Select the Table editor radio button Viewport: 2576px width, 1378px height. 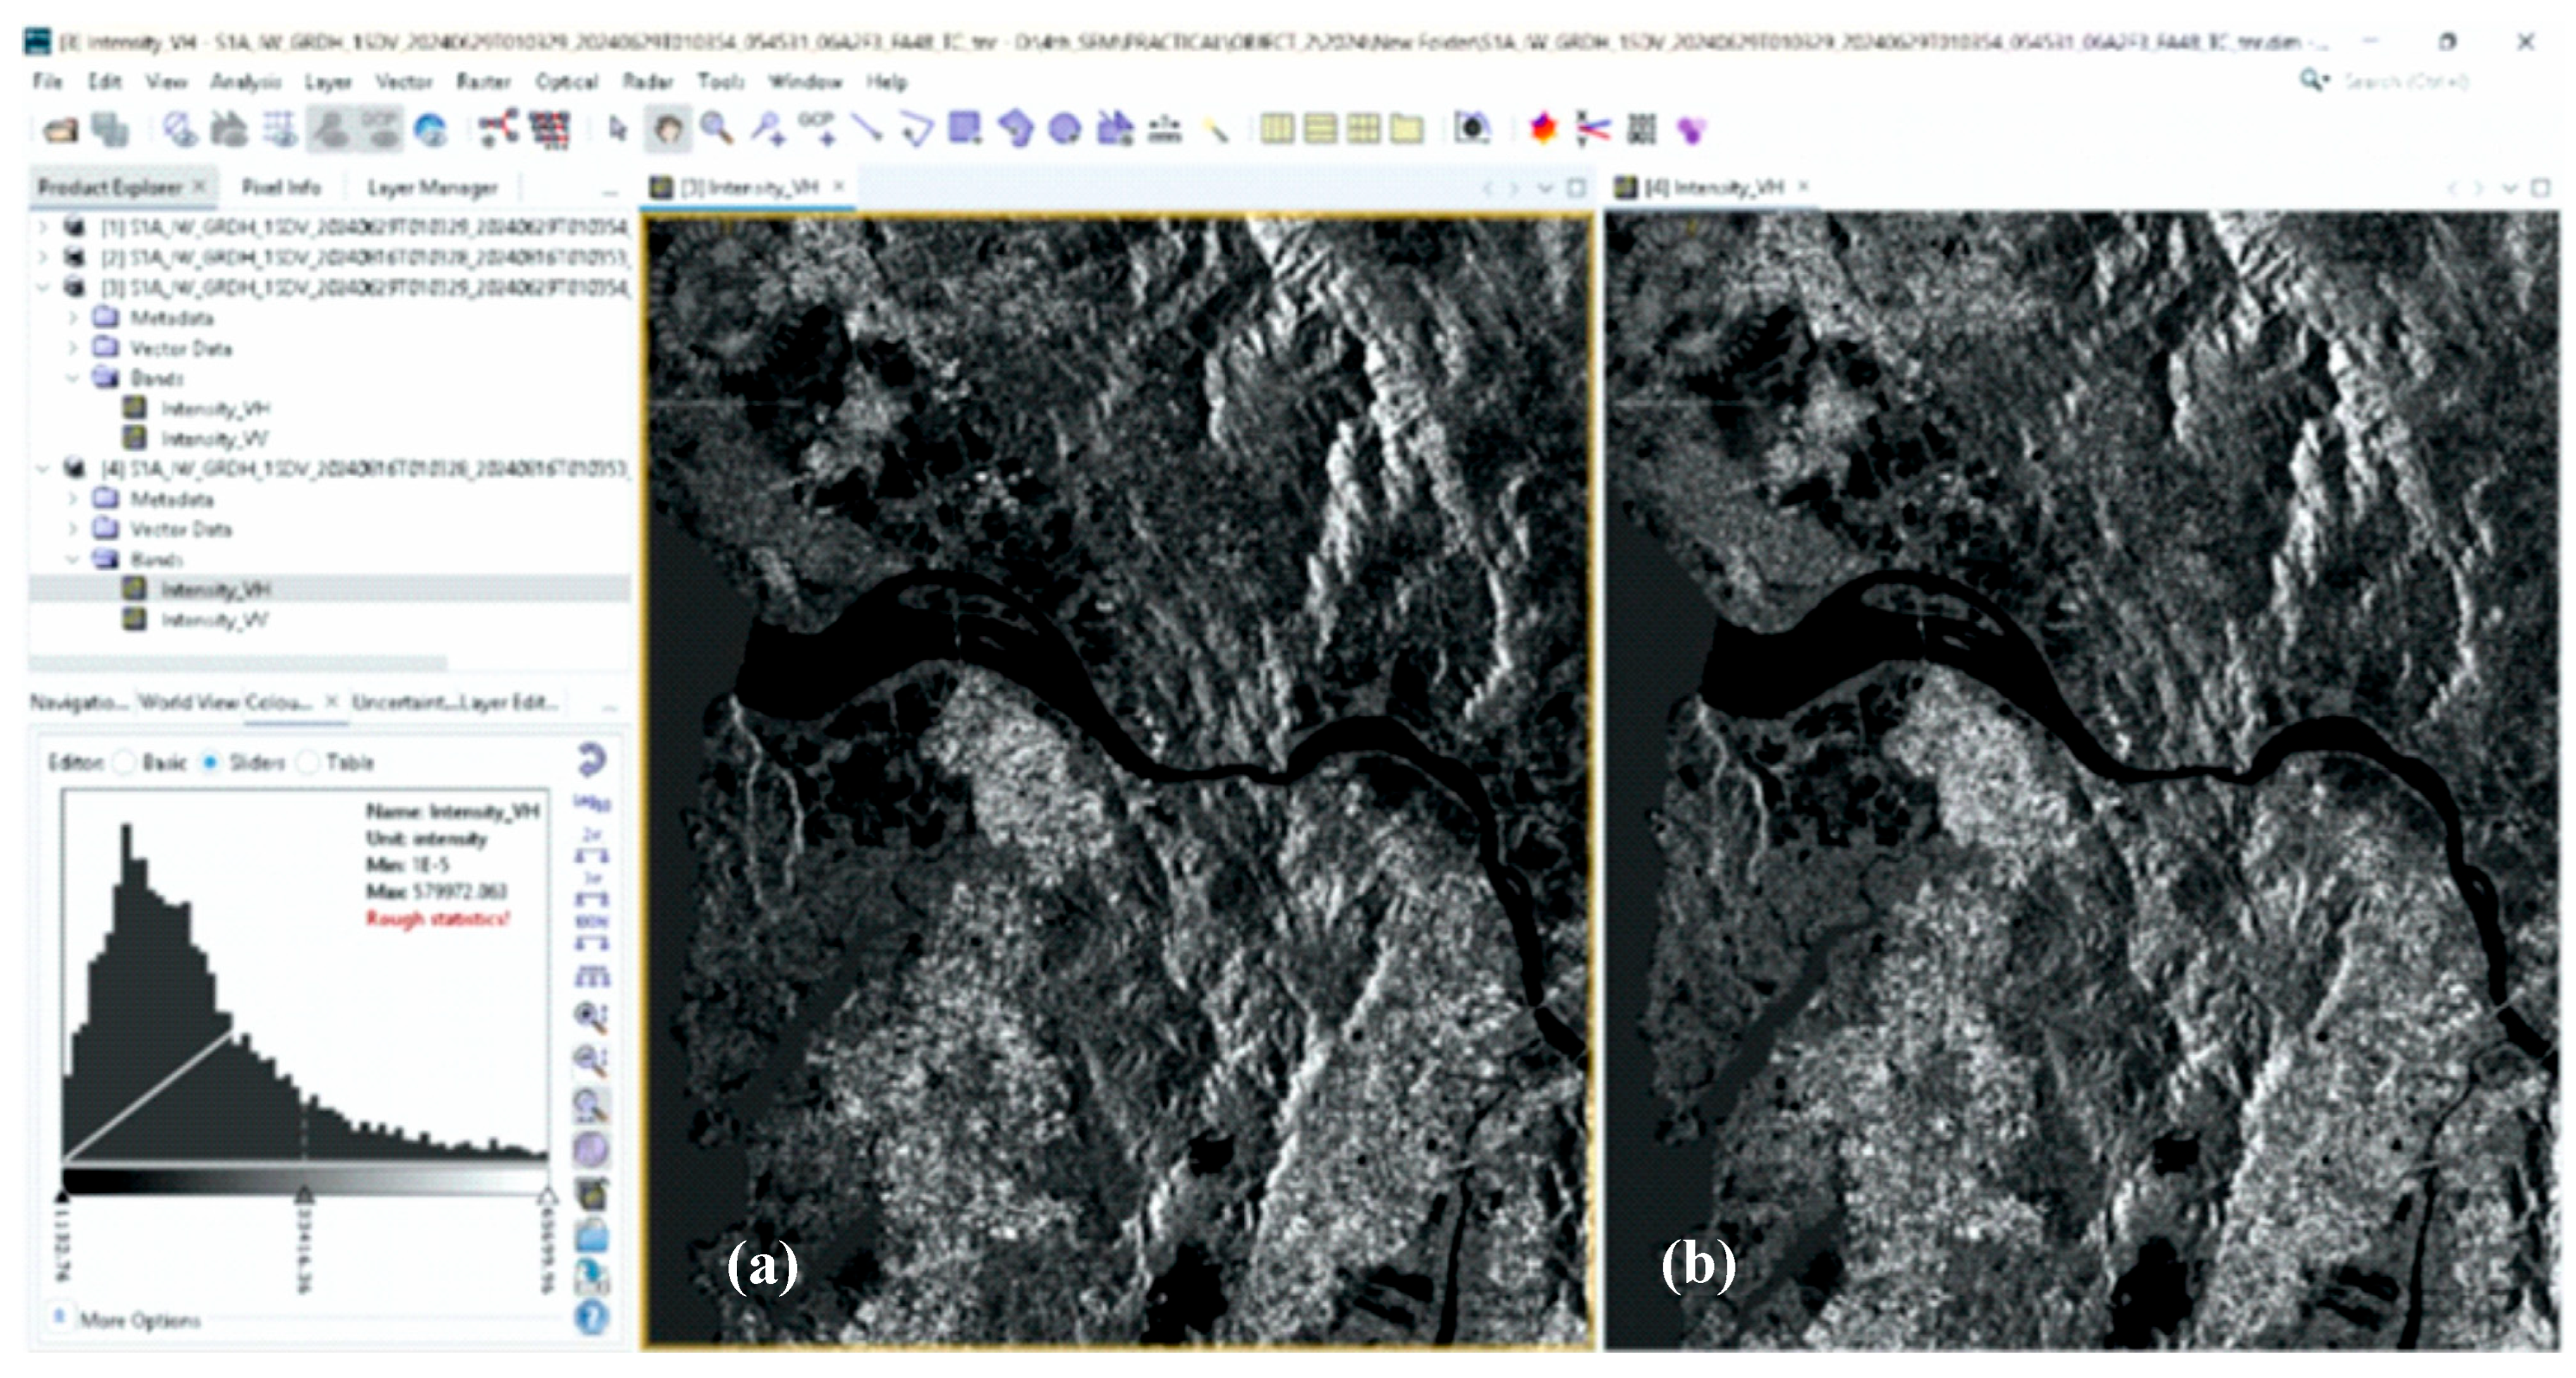coord(309,763)
